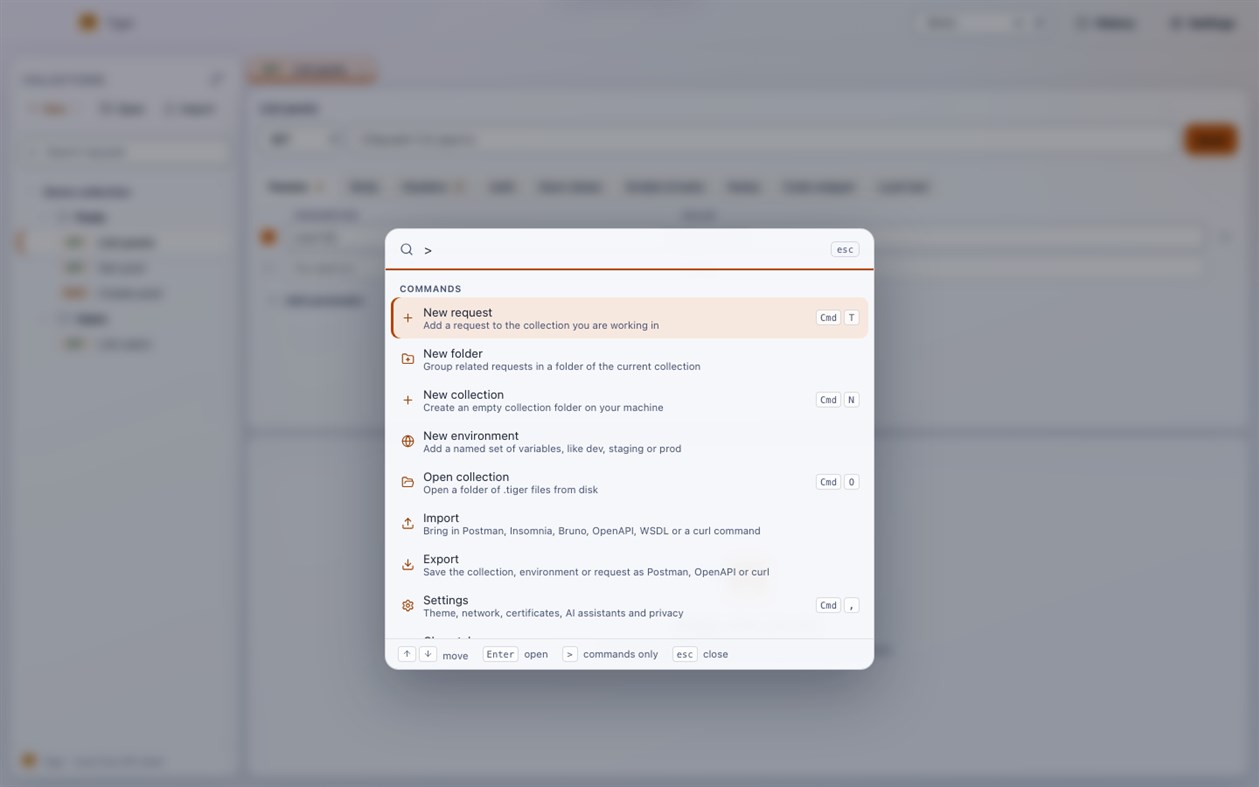Click the '>' commands only key hint
1259x787 pixels.
(x=570, y=654)
